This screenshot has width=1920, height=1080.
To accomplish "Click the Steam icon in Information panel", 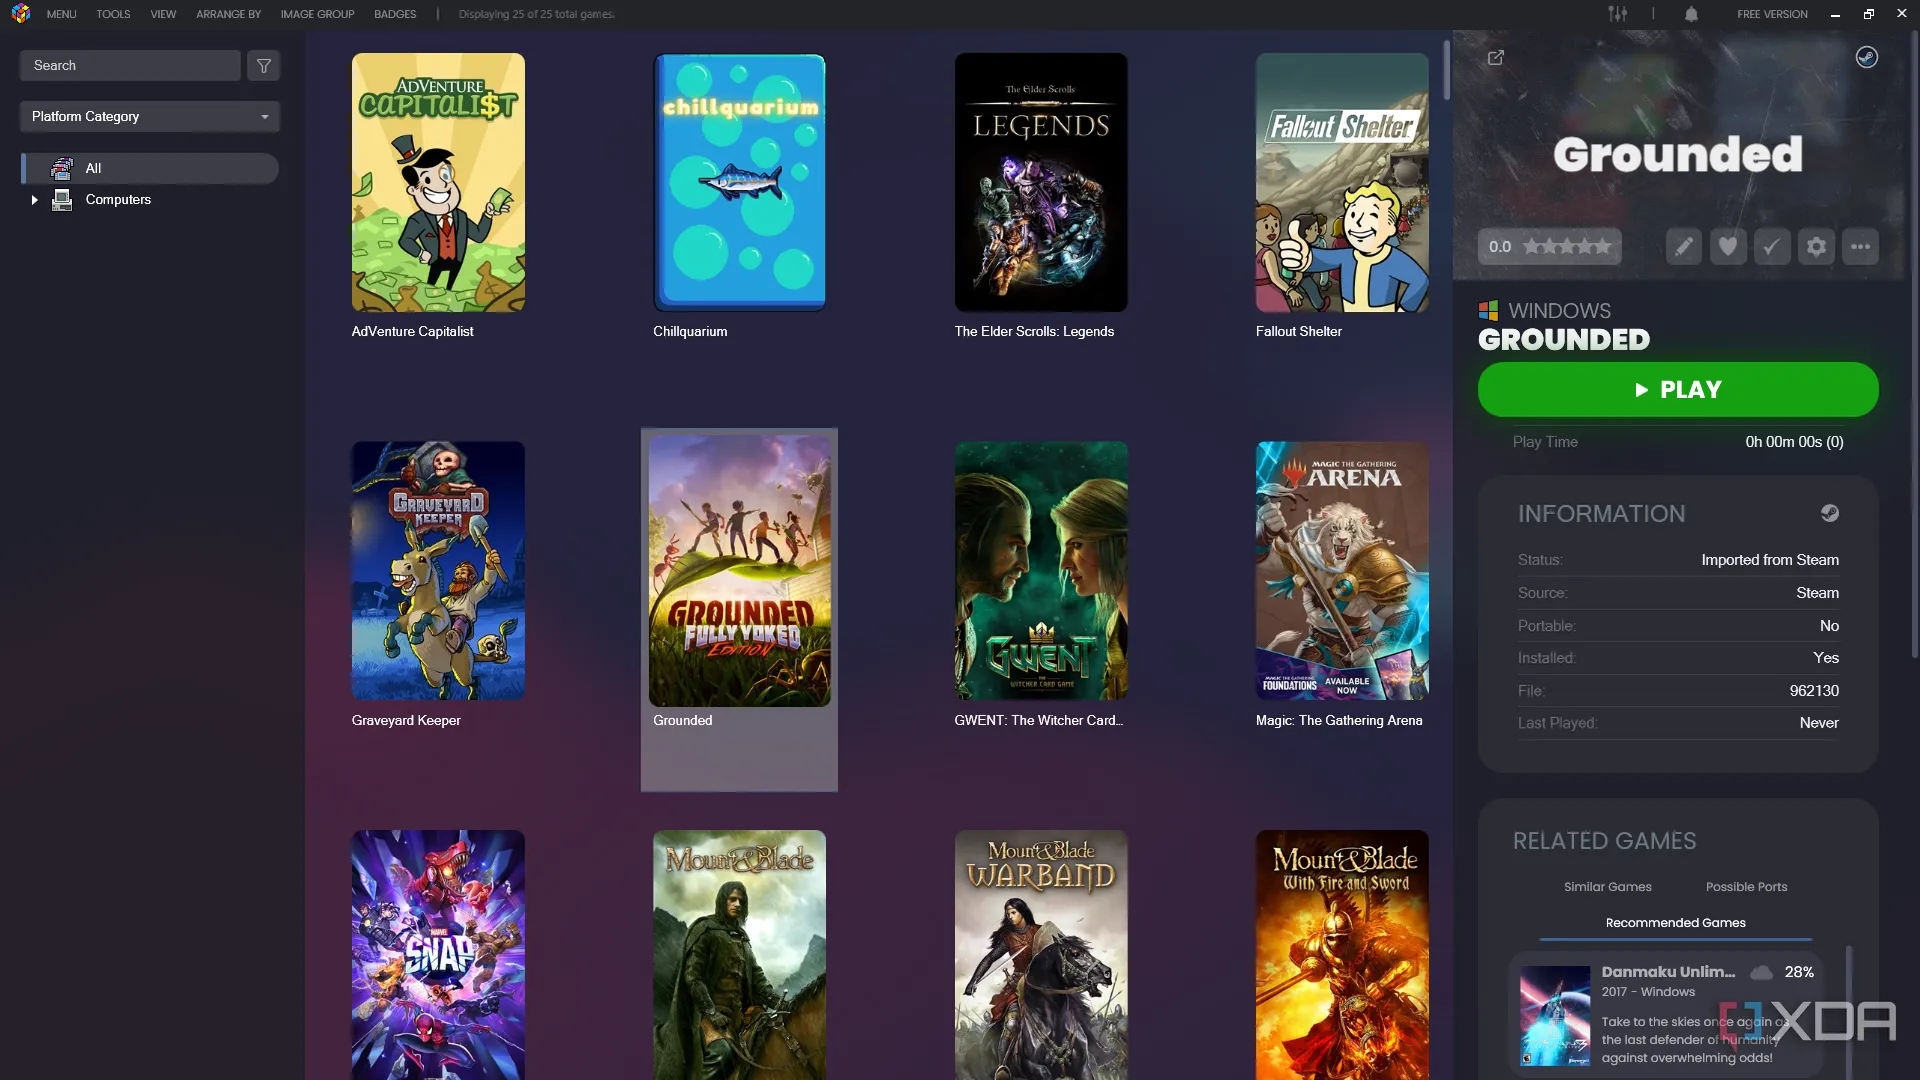I will tap(1830, 513).
